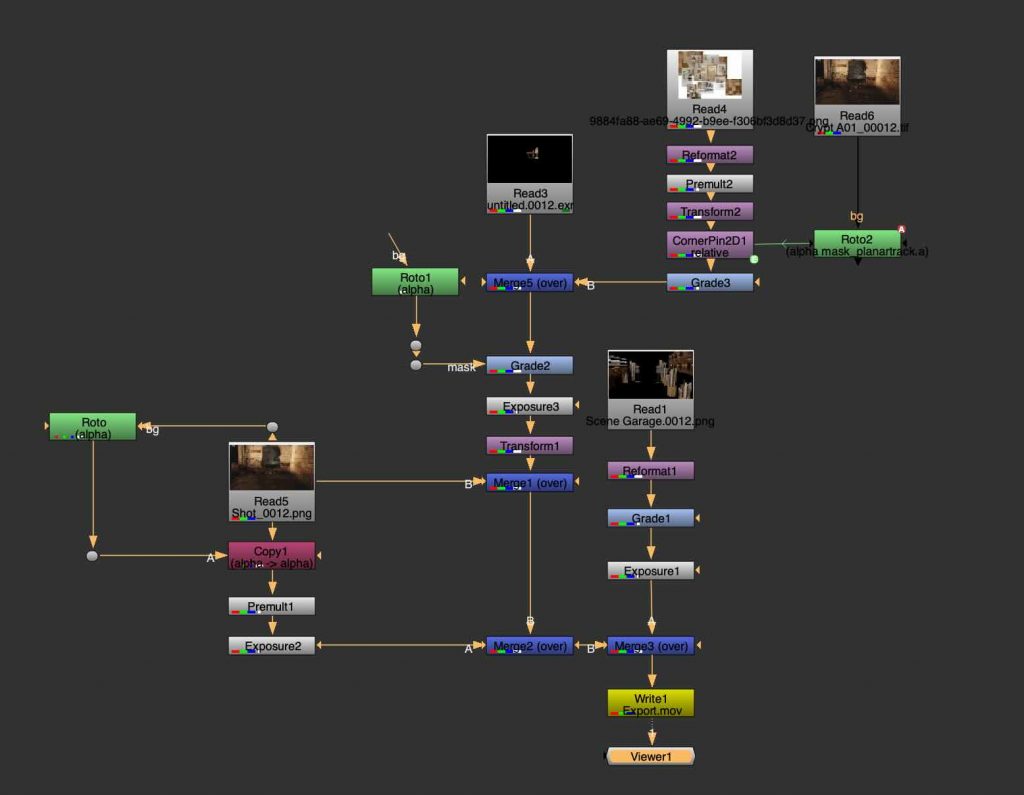Click the CornerPin2D1 node
This screenshot has height=795, width=1024.
point(709,245)
